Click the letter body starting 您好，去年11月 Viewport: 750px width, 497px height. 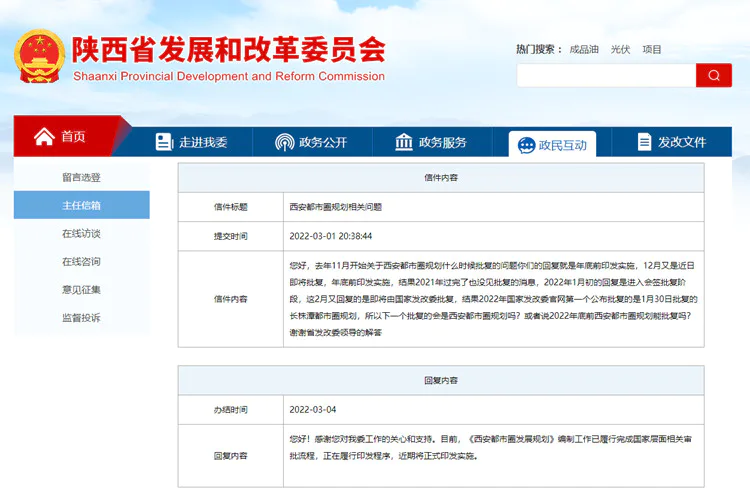click(x=493, y=299)
